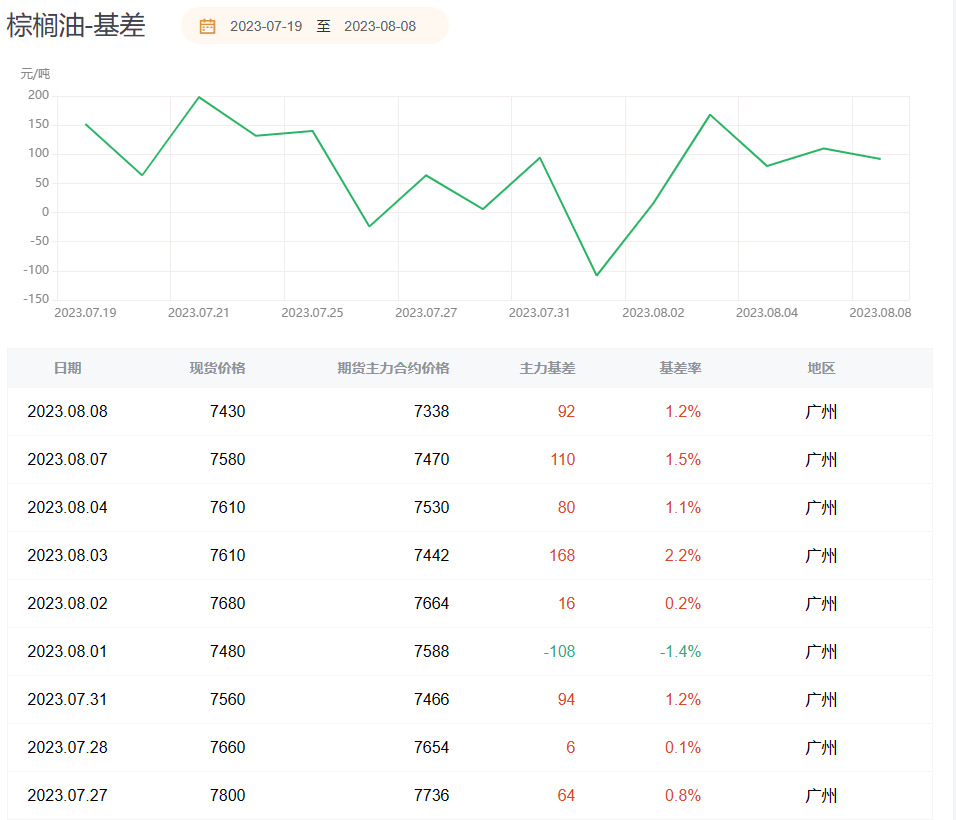Click 广州 region in the 2023.08.07 row
956x820 pixels.
(821, 460)
